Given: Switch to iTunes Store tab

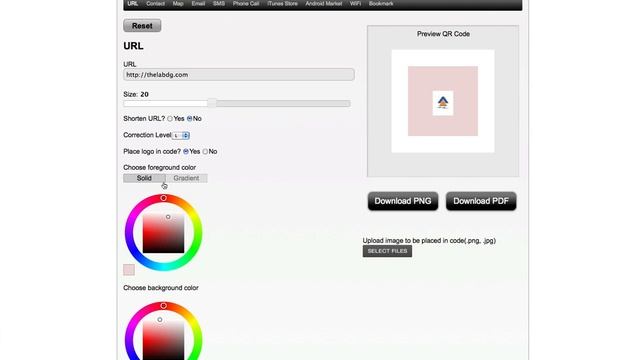Looking at the screenshot, I should point(282,4).
